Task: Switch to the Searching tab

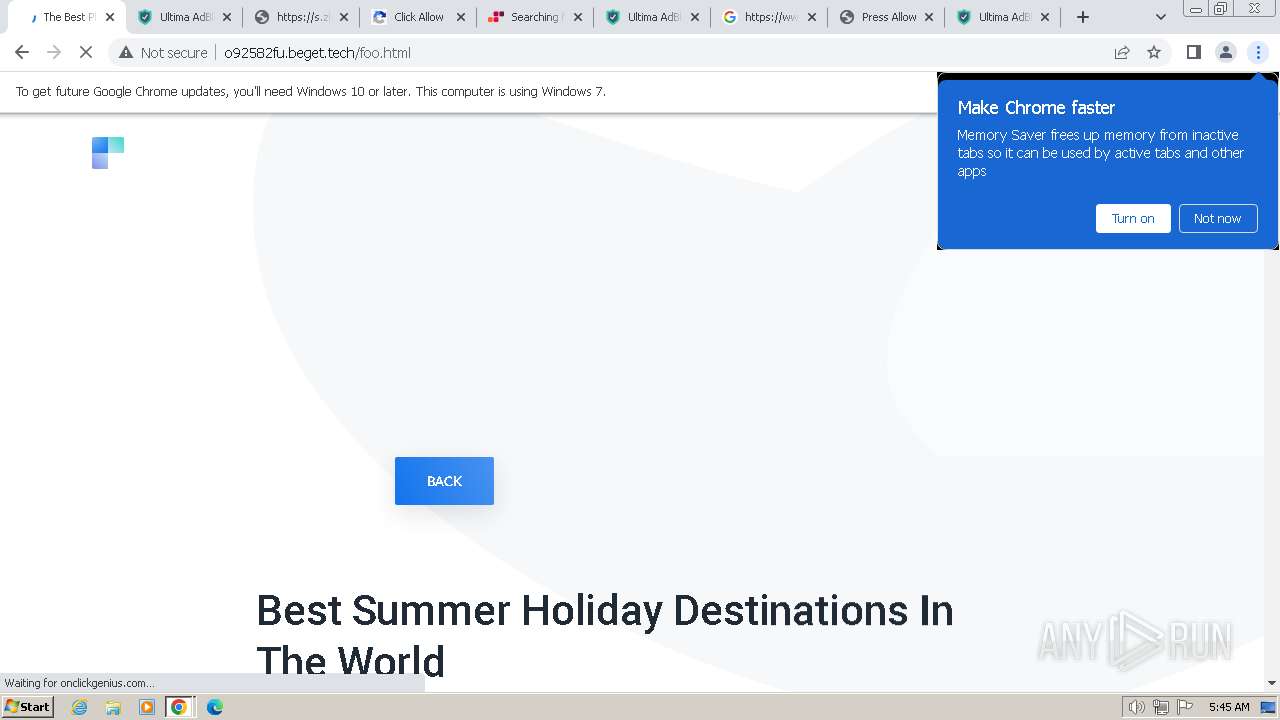Action: [536, 17]
